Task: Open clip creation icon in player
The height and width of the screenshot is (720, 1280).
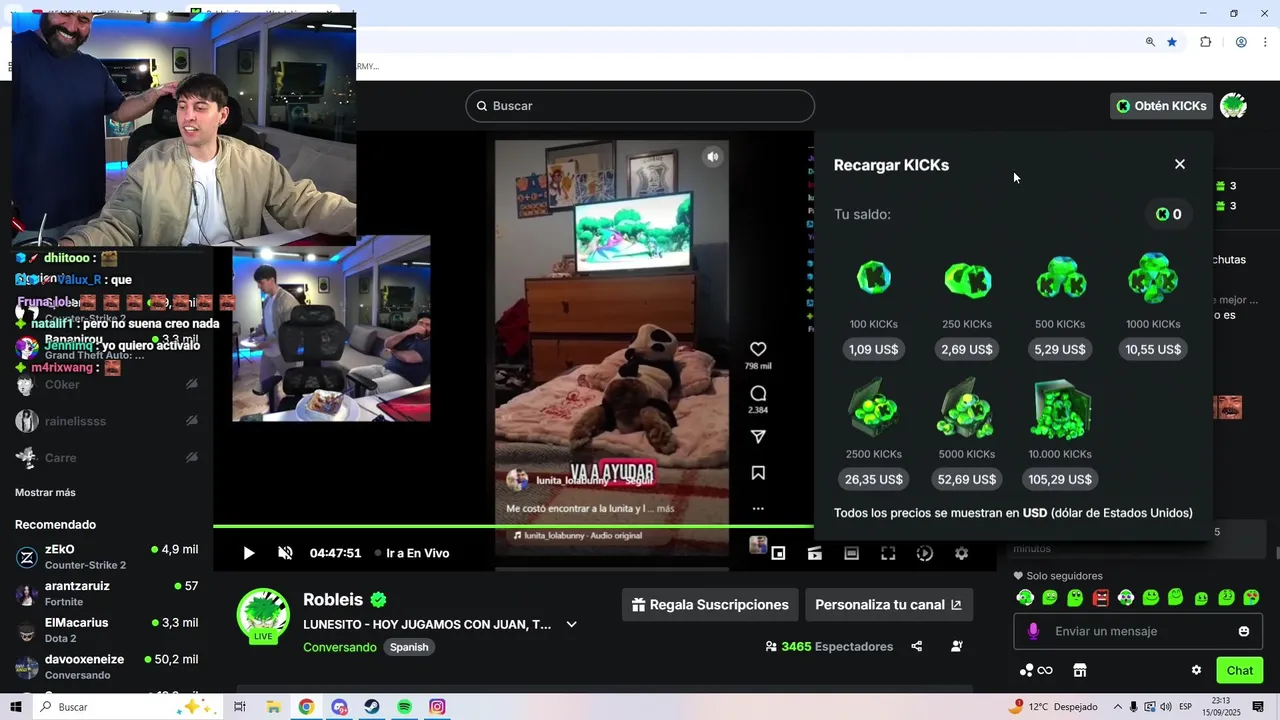Action: point(815,553)
